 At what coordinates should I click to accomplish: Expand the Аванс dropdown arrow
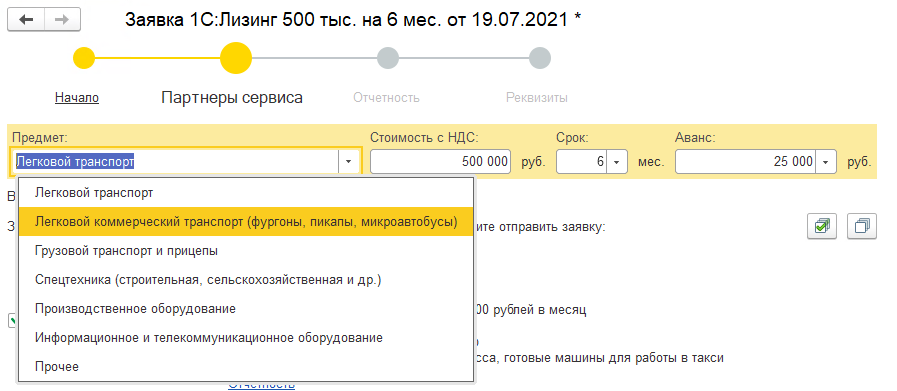tap(825, 162)
